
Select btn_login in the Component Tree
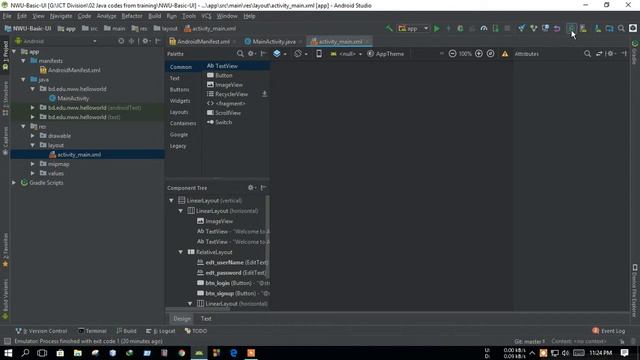pos(233,283)
